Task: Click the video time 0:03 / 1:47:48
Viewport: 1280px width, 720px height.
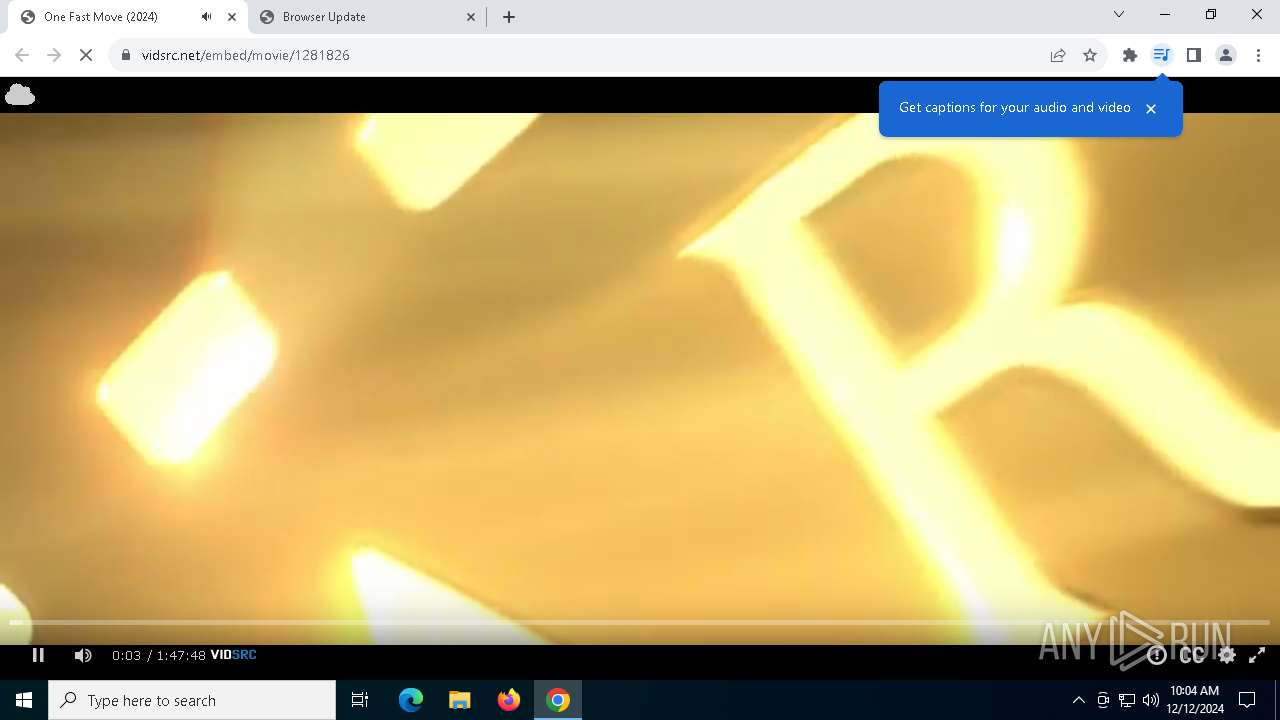Action: (x=159, y=655)
